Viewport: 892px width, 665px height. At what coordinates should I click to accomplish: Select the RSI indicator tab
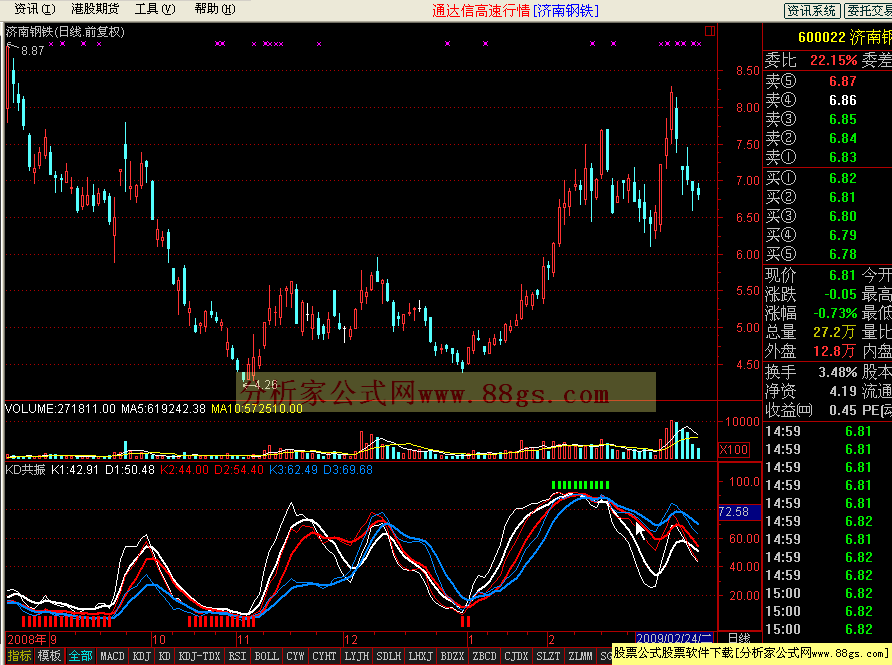coord(237,656)
